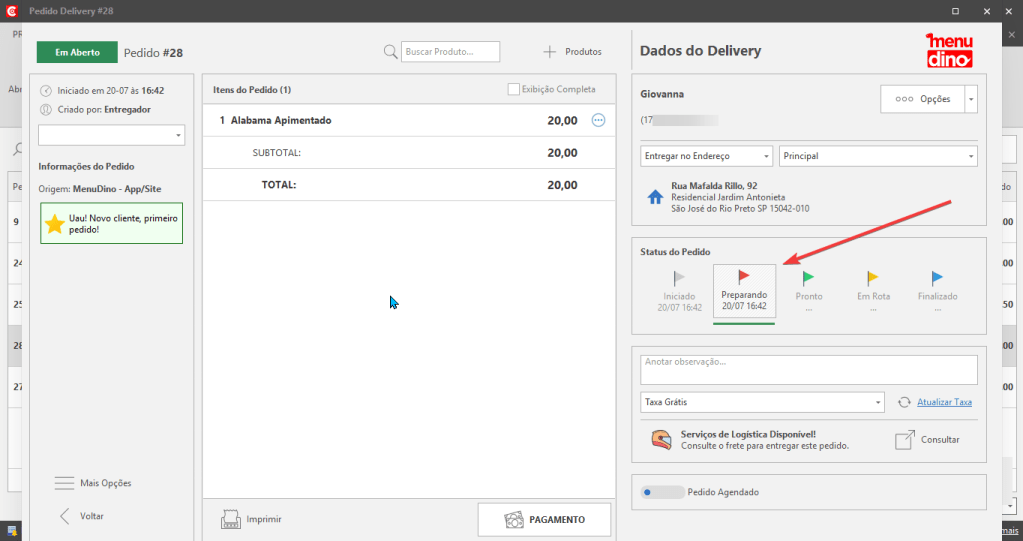This screenshot has width=1023, height=541.
Task: Click the refresh icon beside Atualizar Taxa
Action: point(904,402)
